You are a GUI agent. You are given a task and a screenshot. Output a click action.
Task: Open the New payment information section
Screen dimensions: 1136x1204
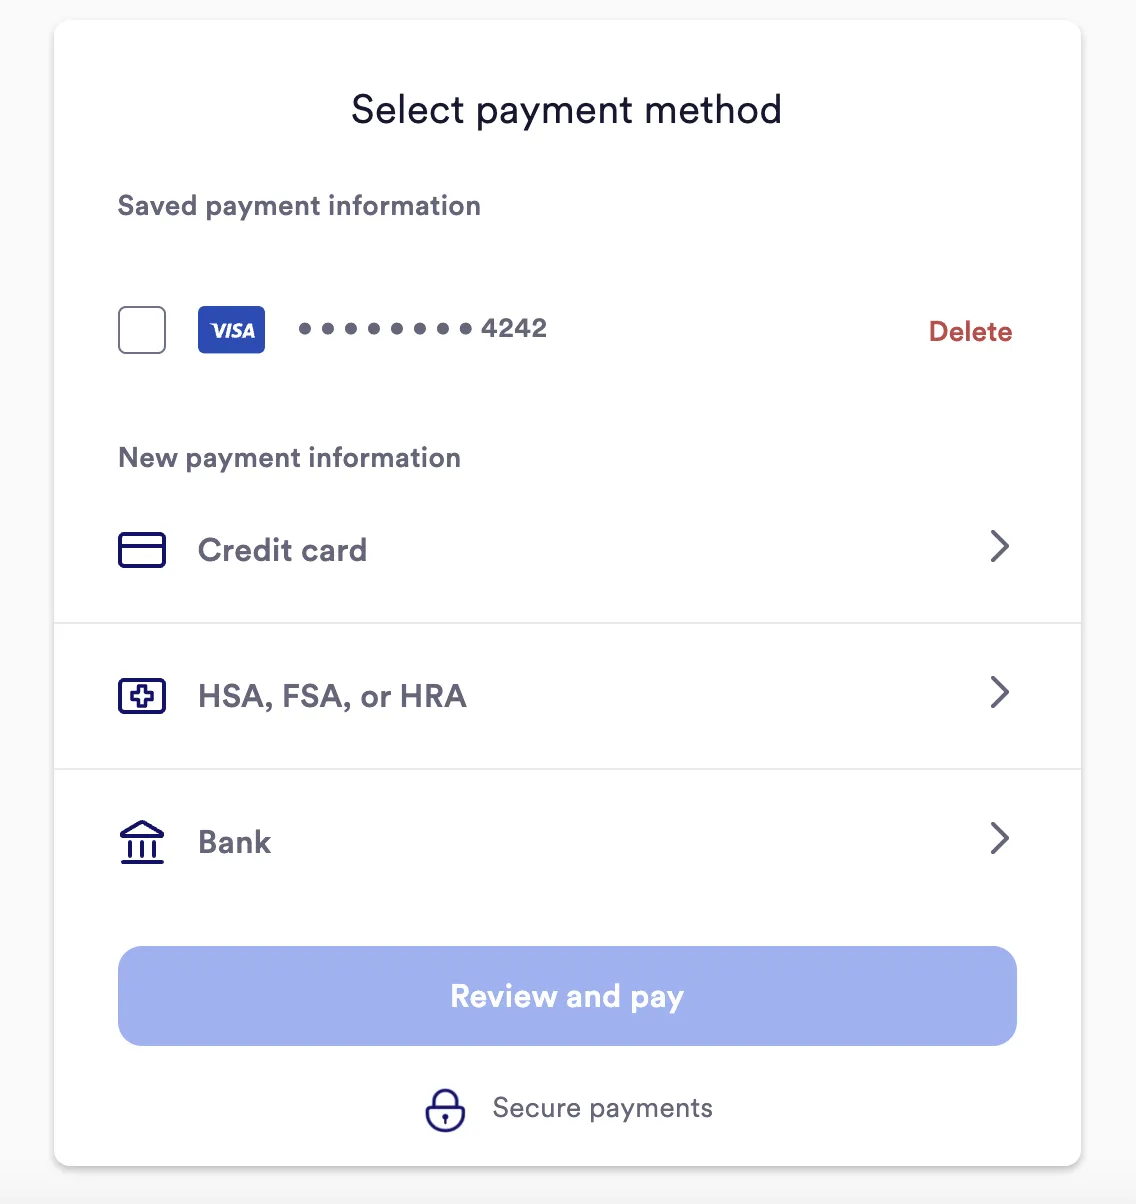click(289, 458)
